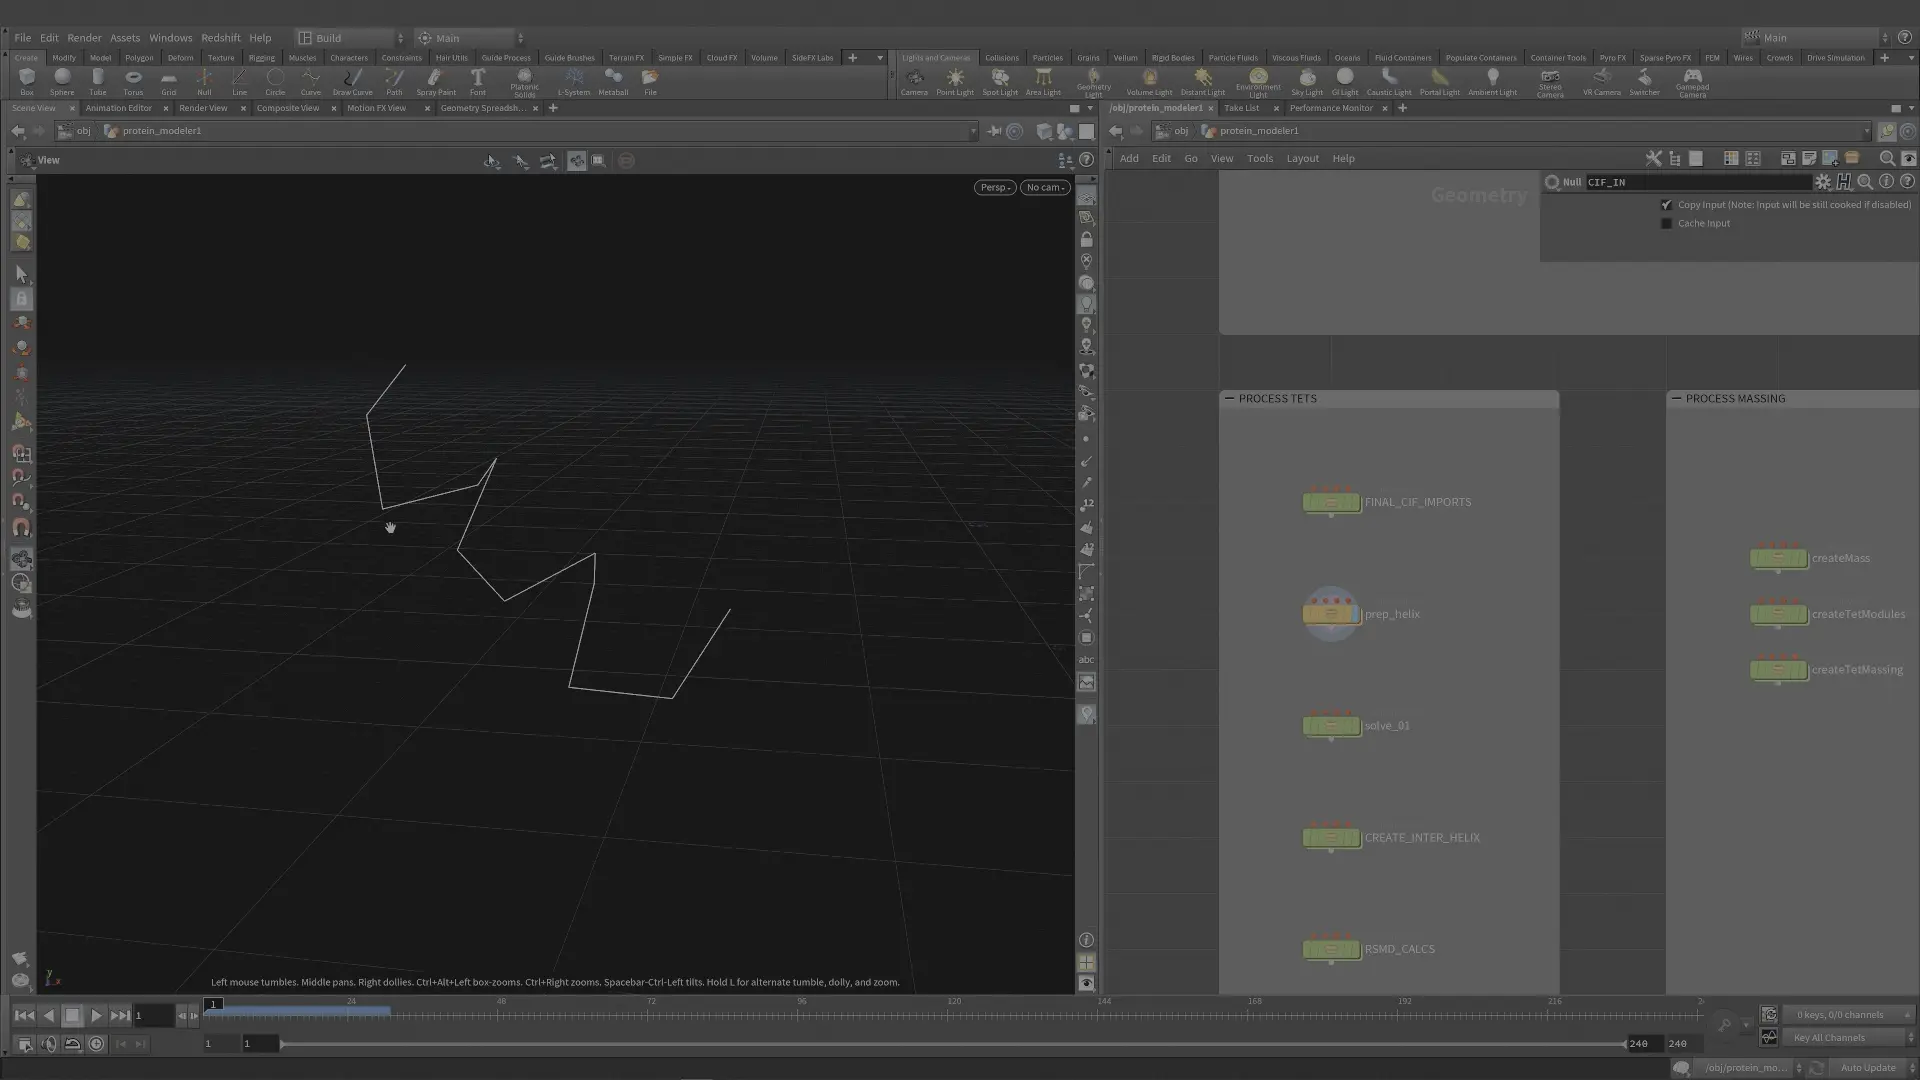Select the Spray Paint tool
Viewport: 1920px width, 1080px height.
point(436,82)
